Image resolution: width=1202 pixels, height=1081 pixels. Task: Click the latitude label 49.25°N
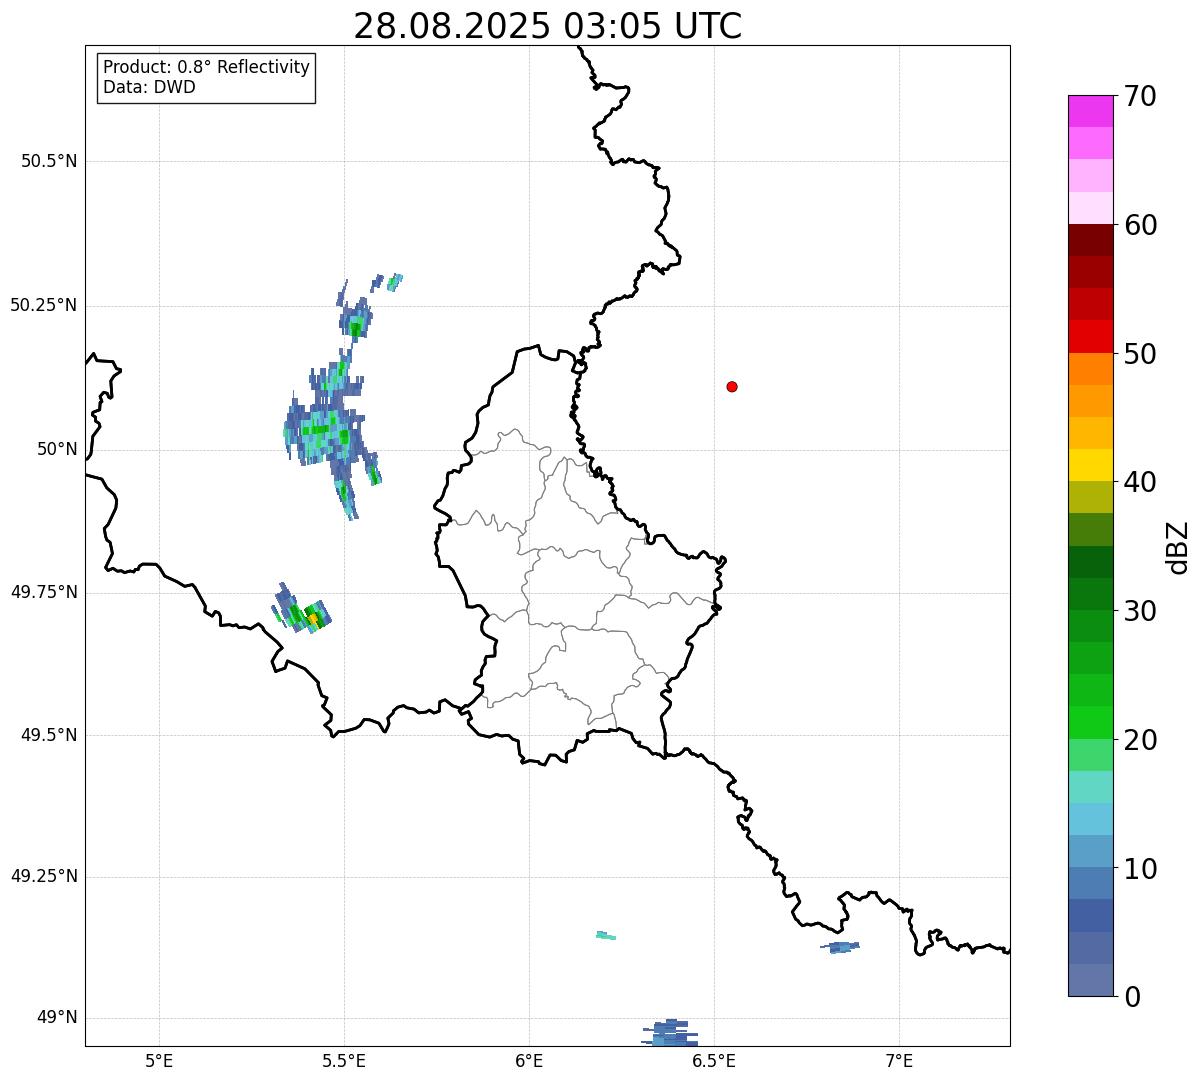[x=44, y=876]
